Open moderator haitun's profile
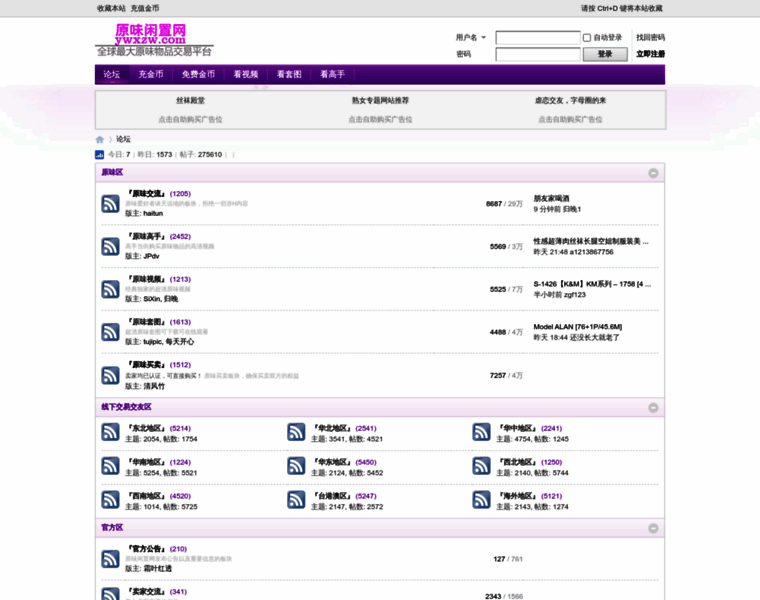The height and width of the screenshot is (600, 760). pyautogui.click(x=153, y=213)
